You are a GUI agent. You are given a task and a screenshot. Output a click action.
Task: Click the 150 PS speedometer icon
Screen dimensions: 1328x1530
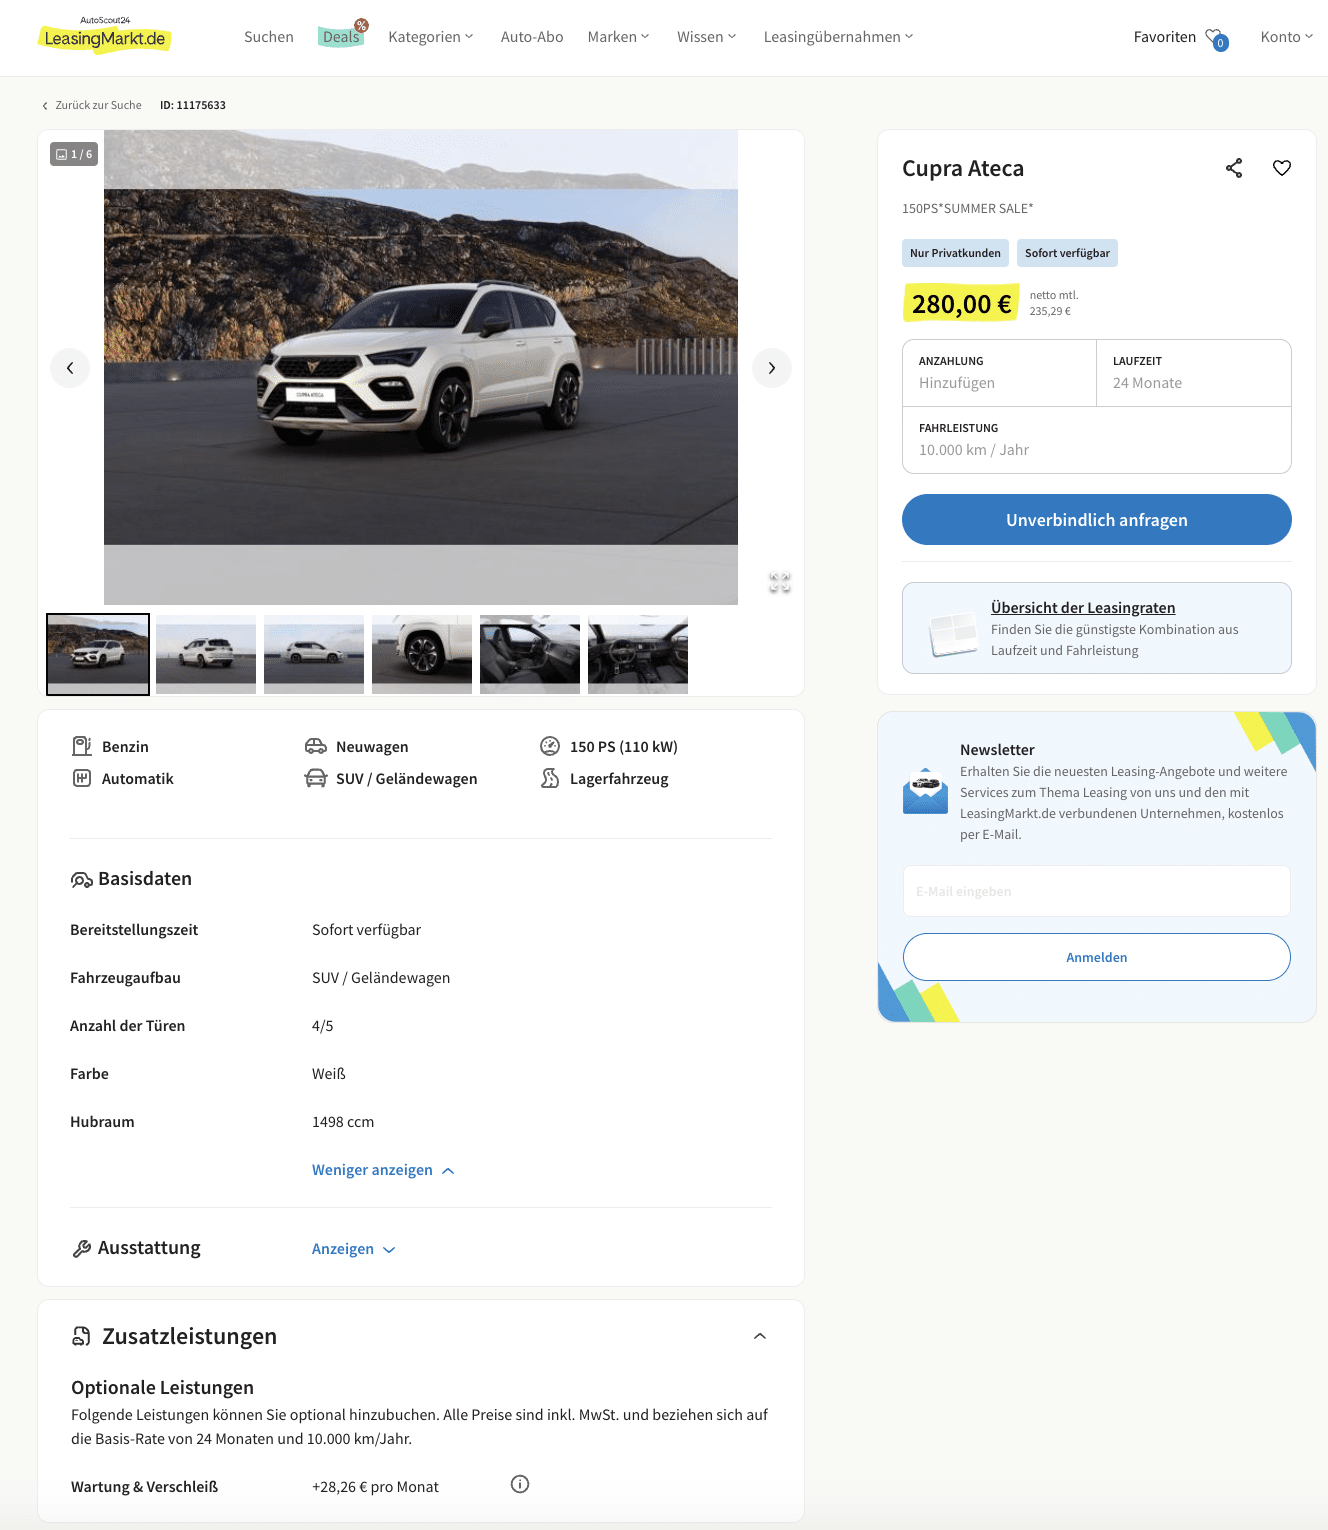coord(550,746)
